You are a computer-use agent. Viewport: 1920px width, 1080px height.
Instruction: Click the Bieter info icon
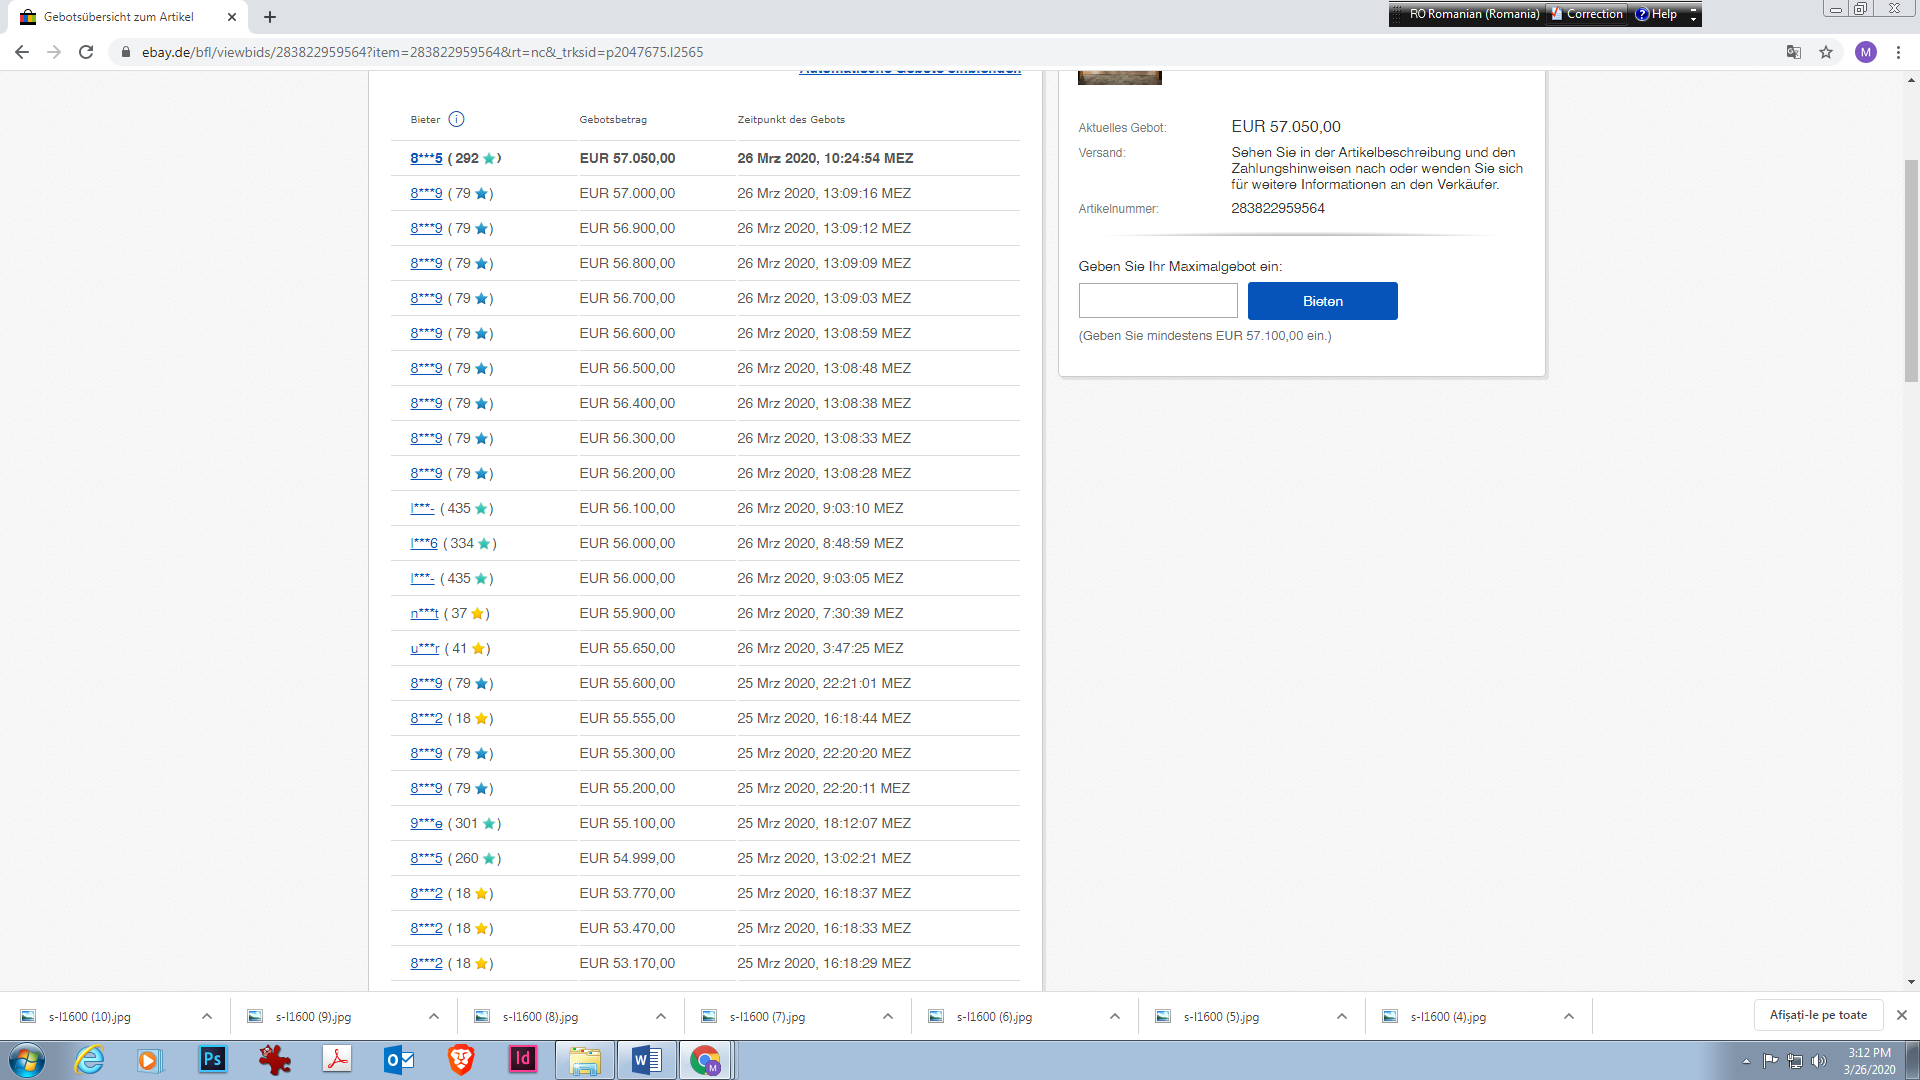(456, 119)
